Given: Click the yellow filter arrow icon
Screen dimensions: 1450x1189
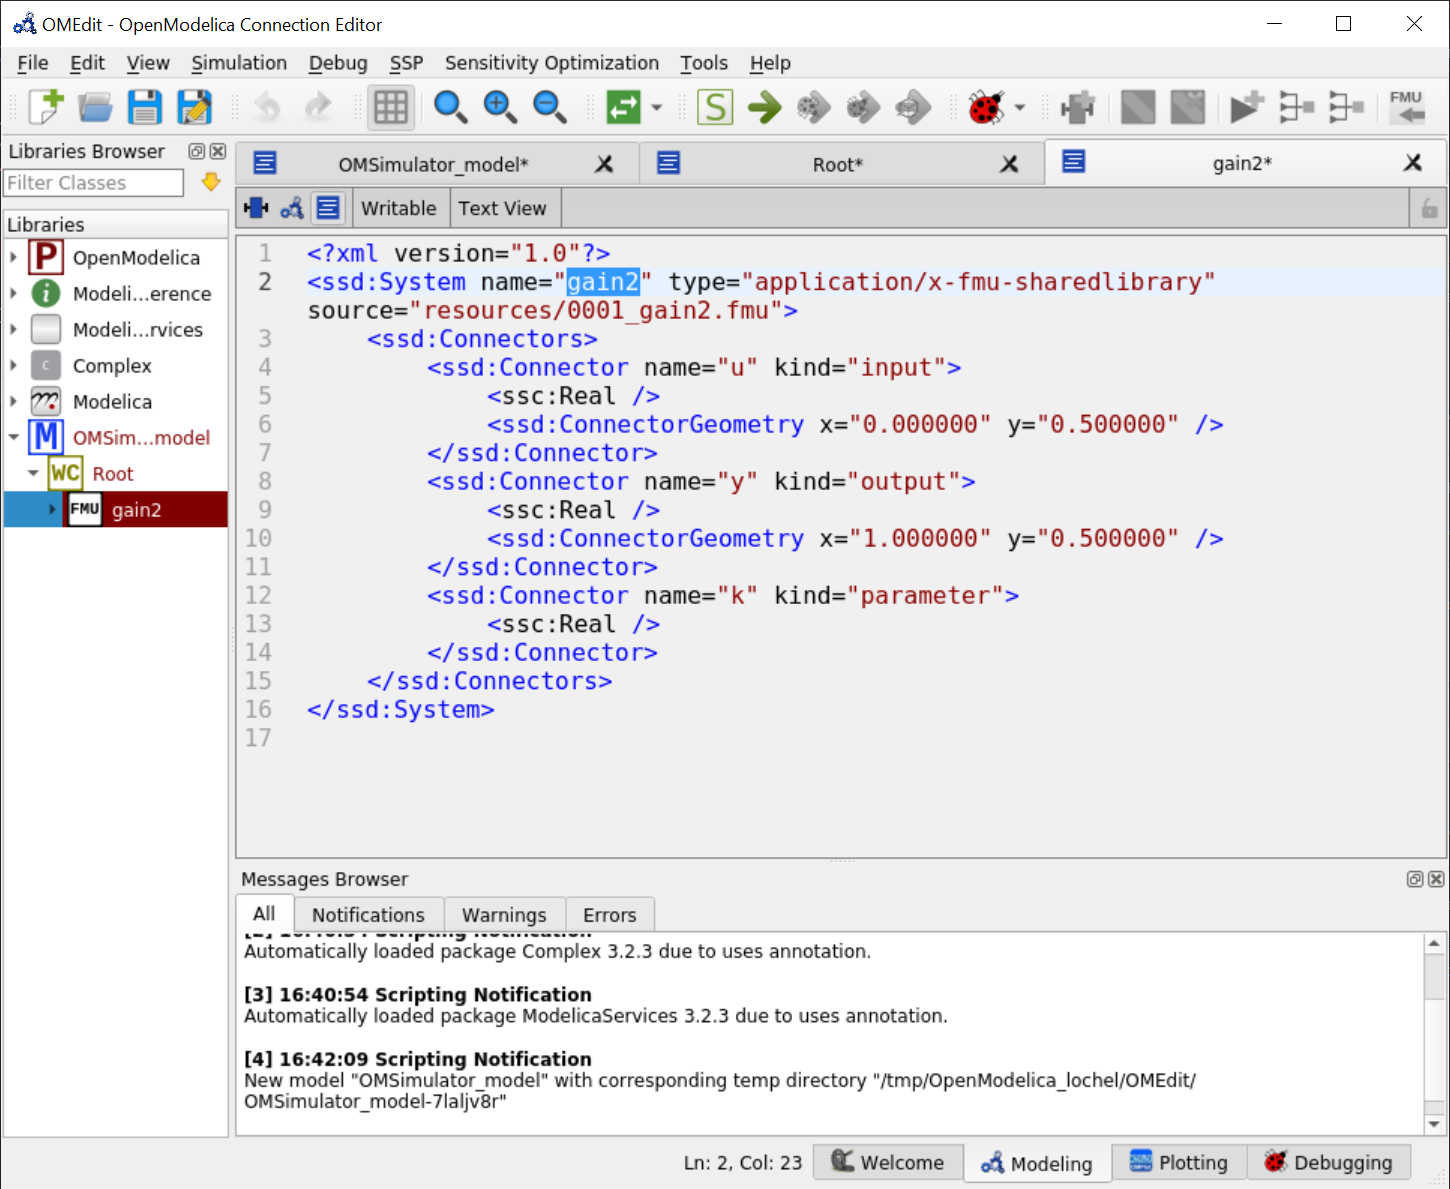Looking at the screenshot, I should point(211,182).
